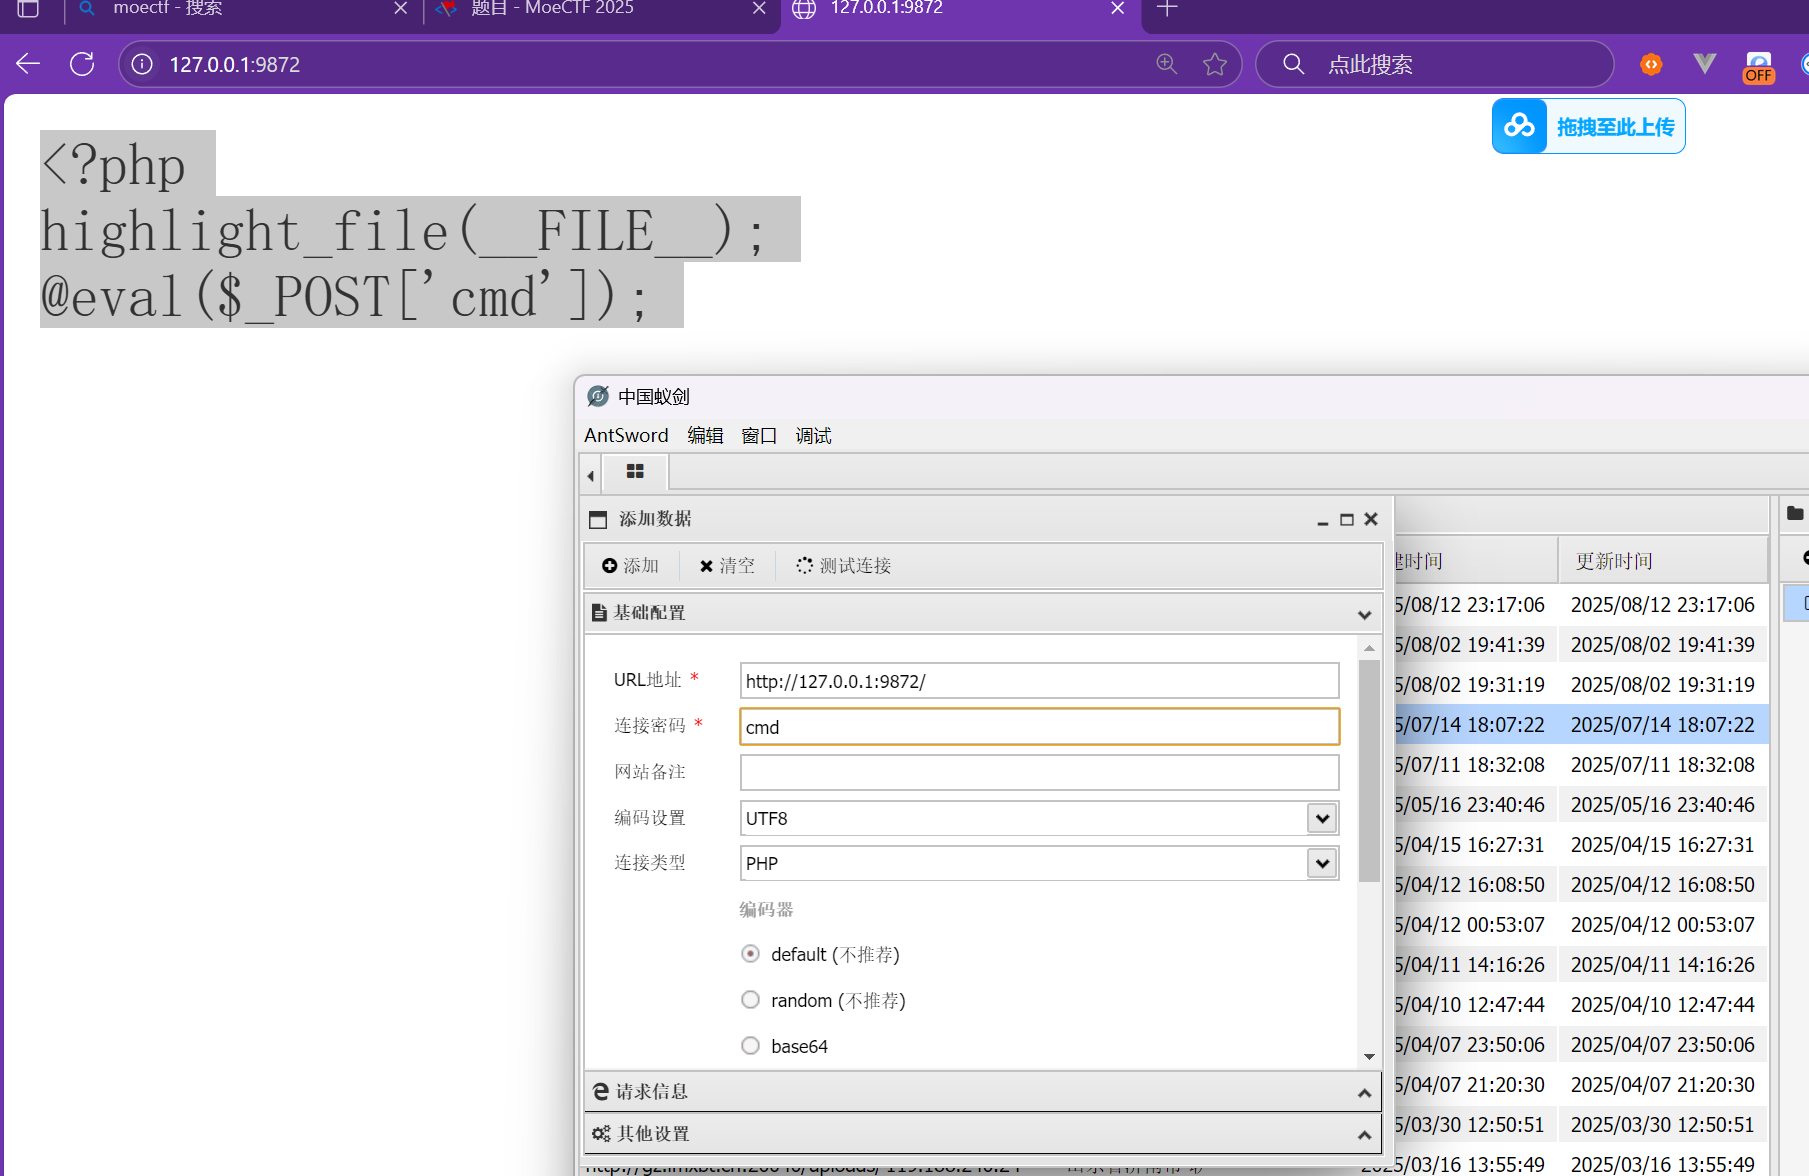The width and height of the screenshot is (1809, 1176).
Task: Close the 添加数据 dialog
Action: click(x=1371, y=519)
